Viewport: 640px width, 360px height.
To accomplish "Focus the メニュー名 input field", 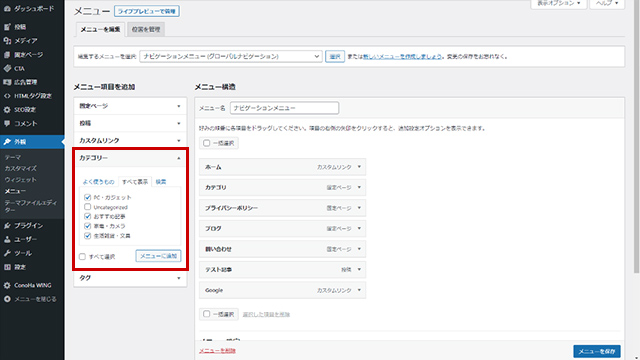I will [x=284, y=108].
